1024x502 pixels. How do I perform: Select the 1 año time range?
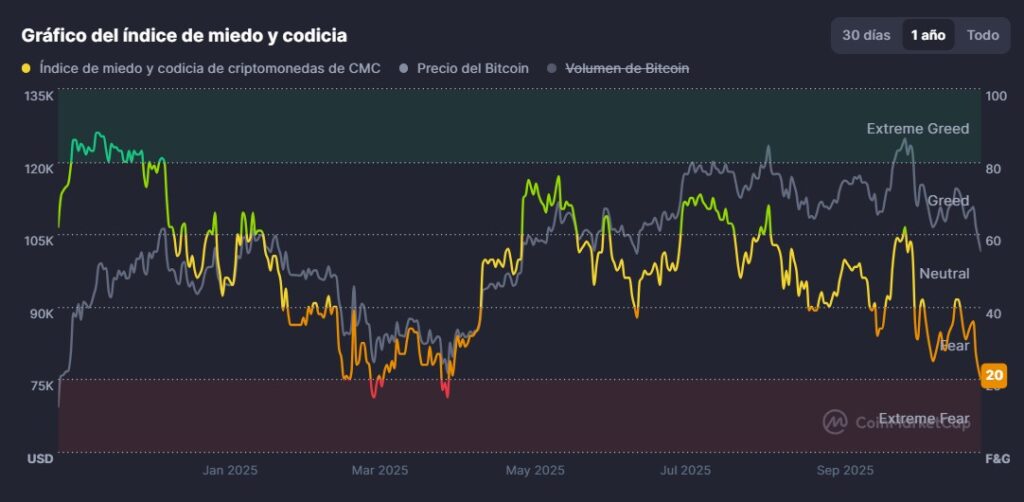tap(927, 35)
